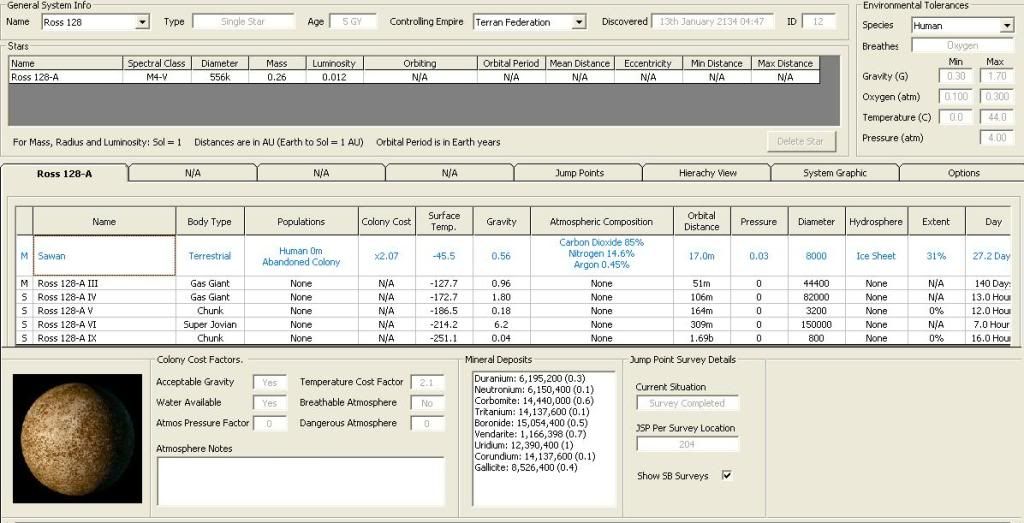The width and height of the screenshot is (1024, 523).
Task: Open the System Graphic tab
Action: (835, 173)
